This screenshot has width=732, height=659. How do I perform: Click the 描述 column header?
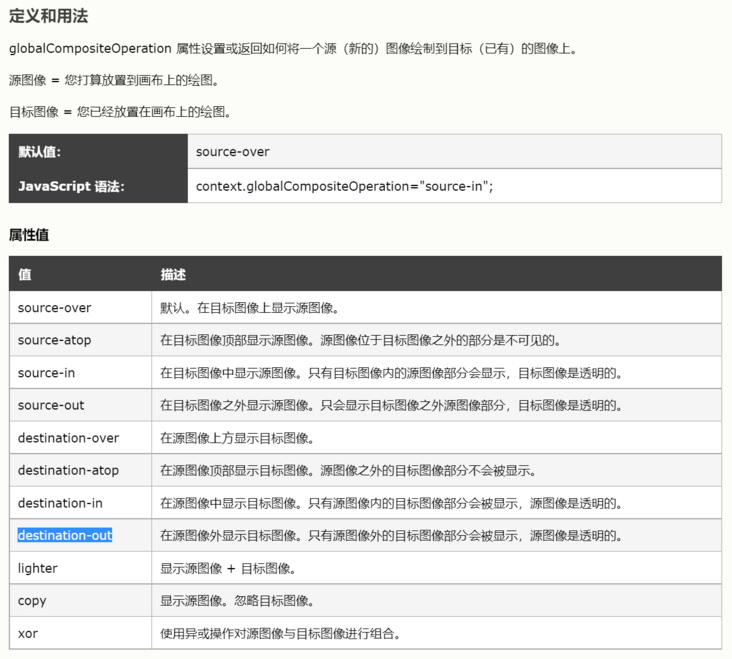coord(173,274)
